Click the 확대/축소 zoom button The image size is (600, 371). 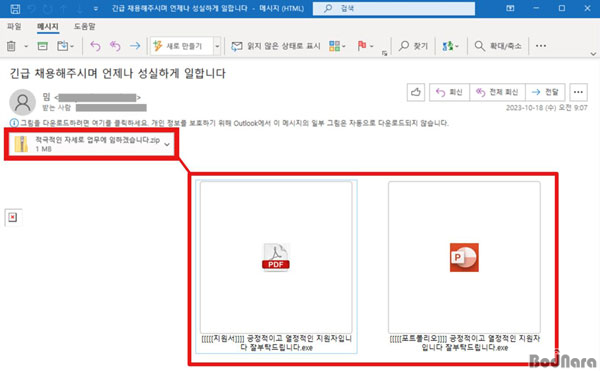point(498,46)
